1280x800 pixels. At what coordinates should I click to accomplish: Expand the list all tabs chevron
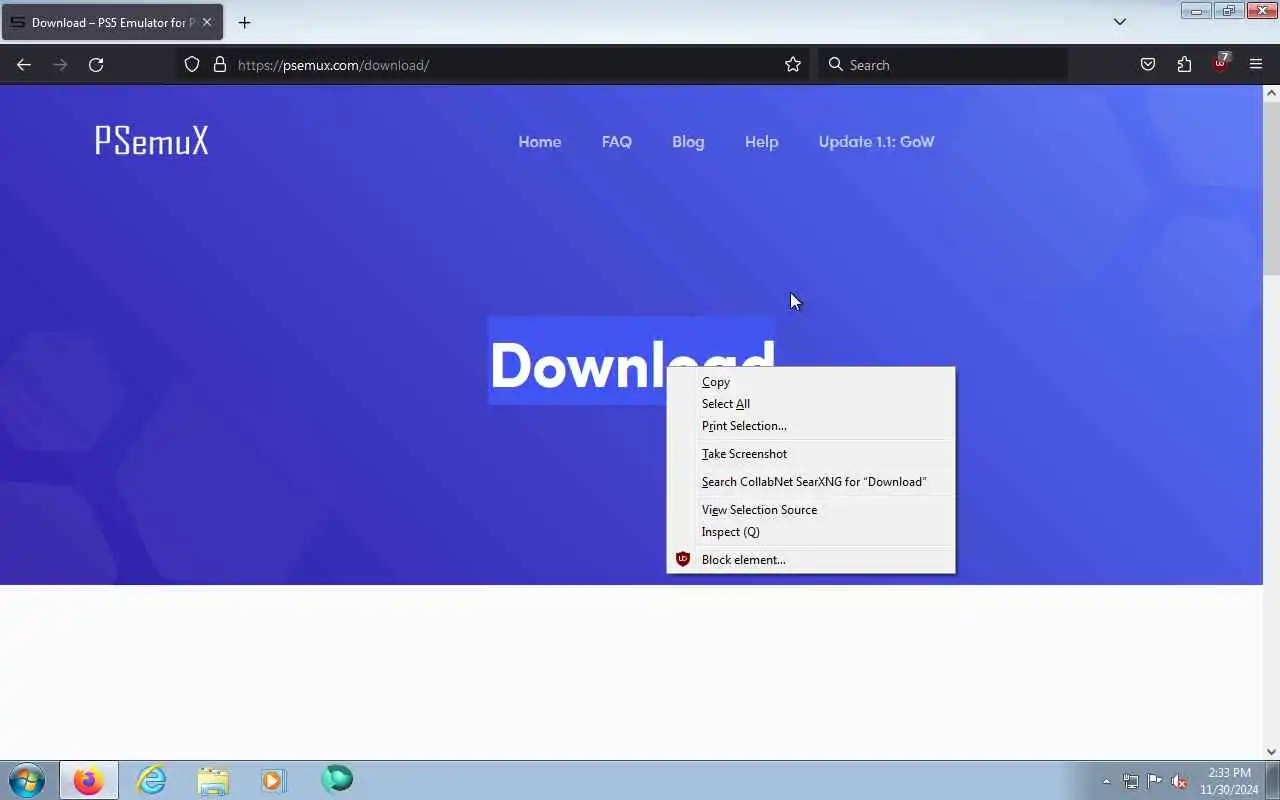coord(1120,22)
